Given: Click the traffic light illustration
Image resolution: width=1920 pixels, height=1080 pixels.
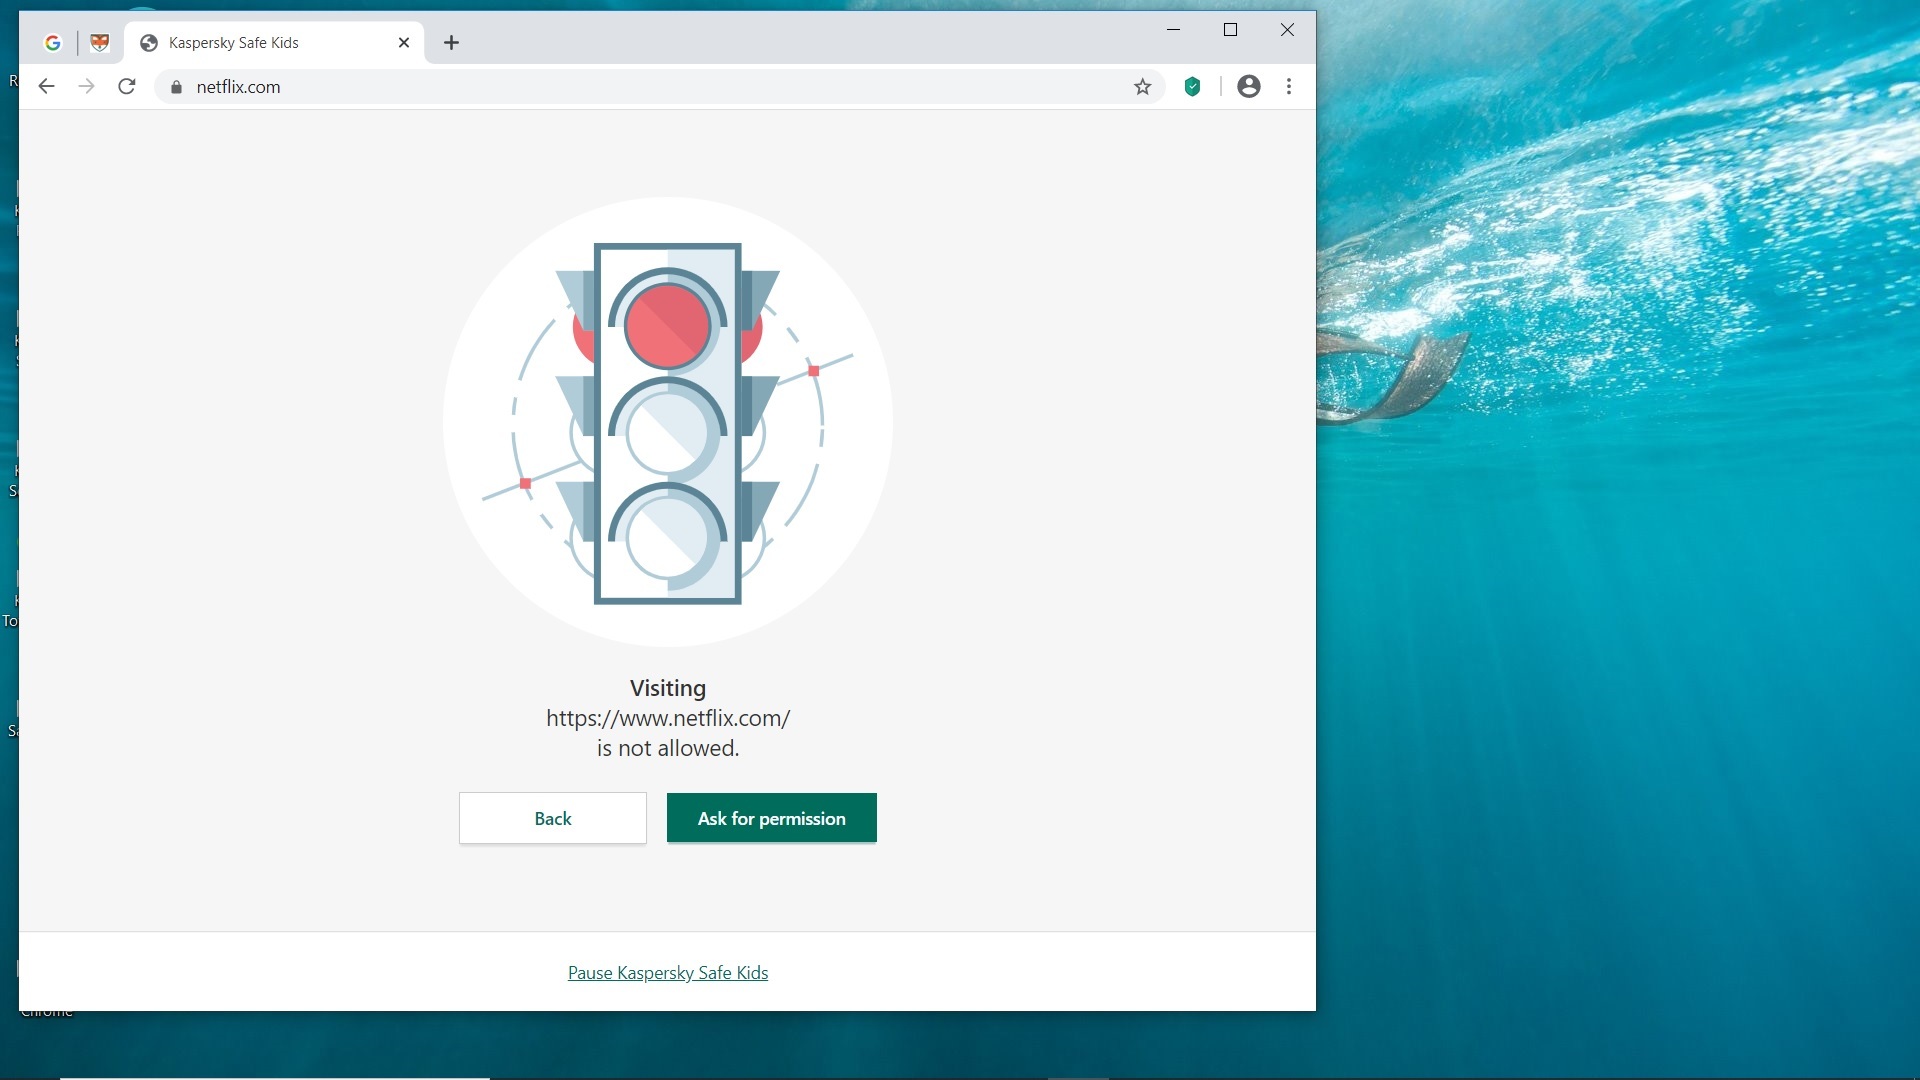Looking at the screenshot, I should pos(668,423).
